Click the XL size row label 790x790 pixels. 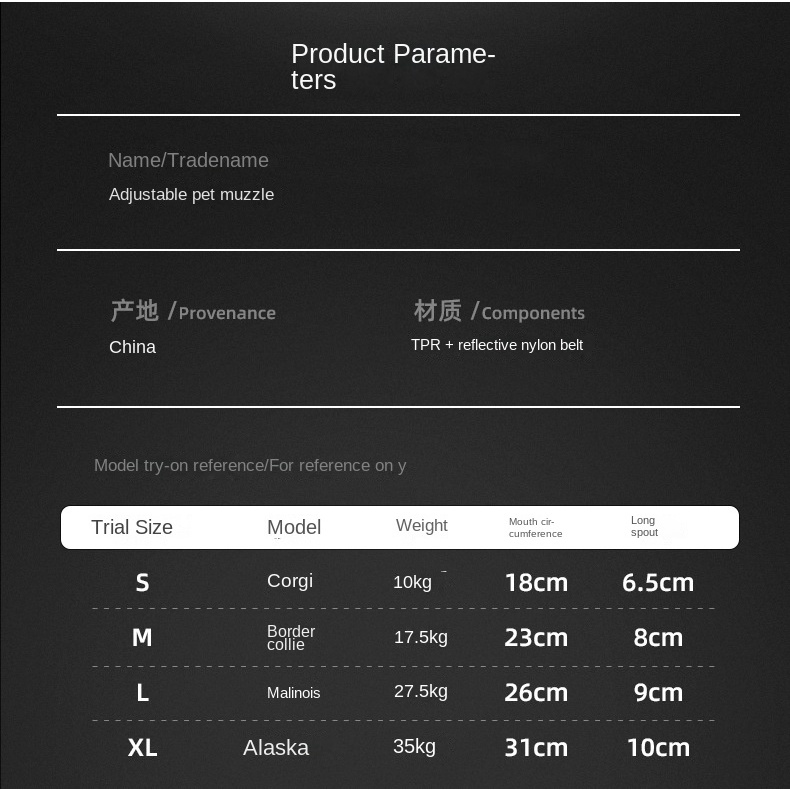click(x=143, y=748)
